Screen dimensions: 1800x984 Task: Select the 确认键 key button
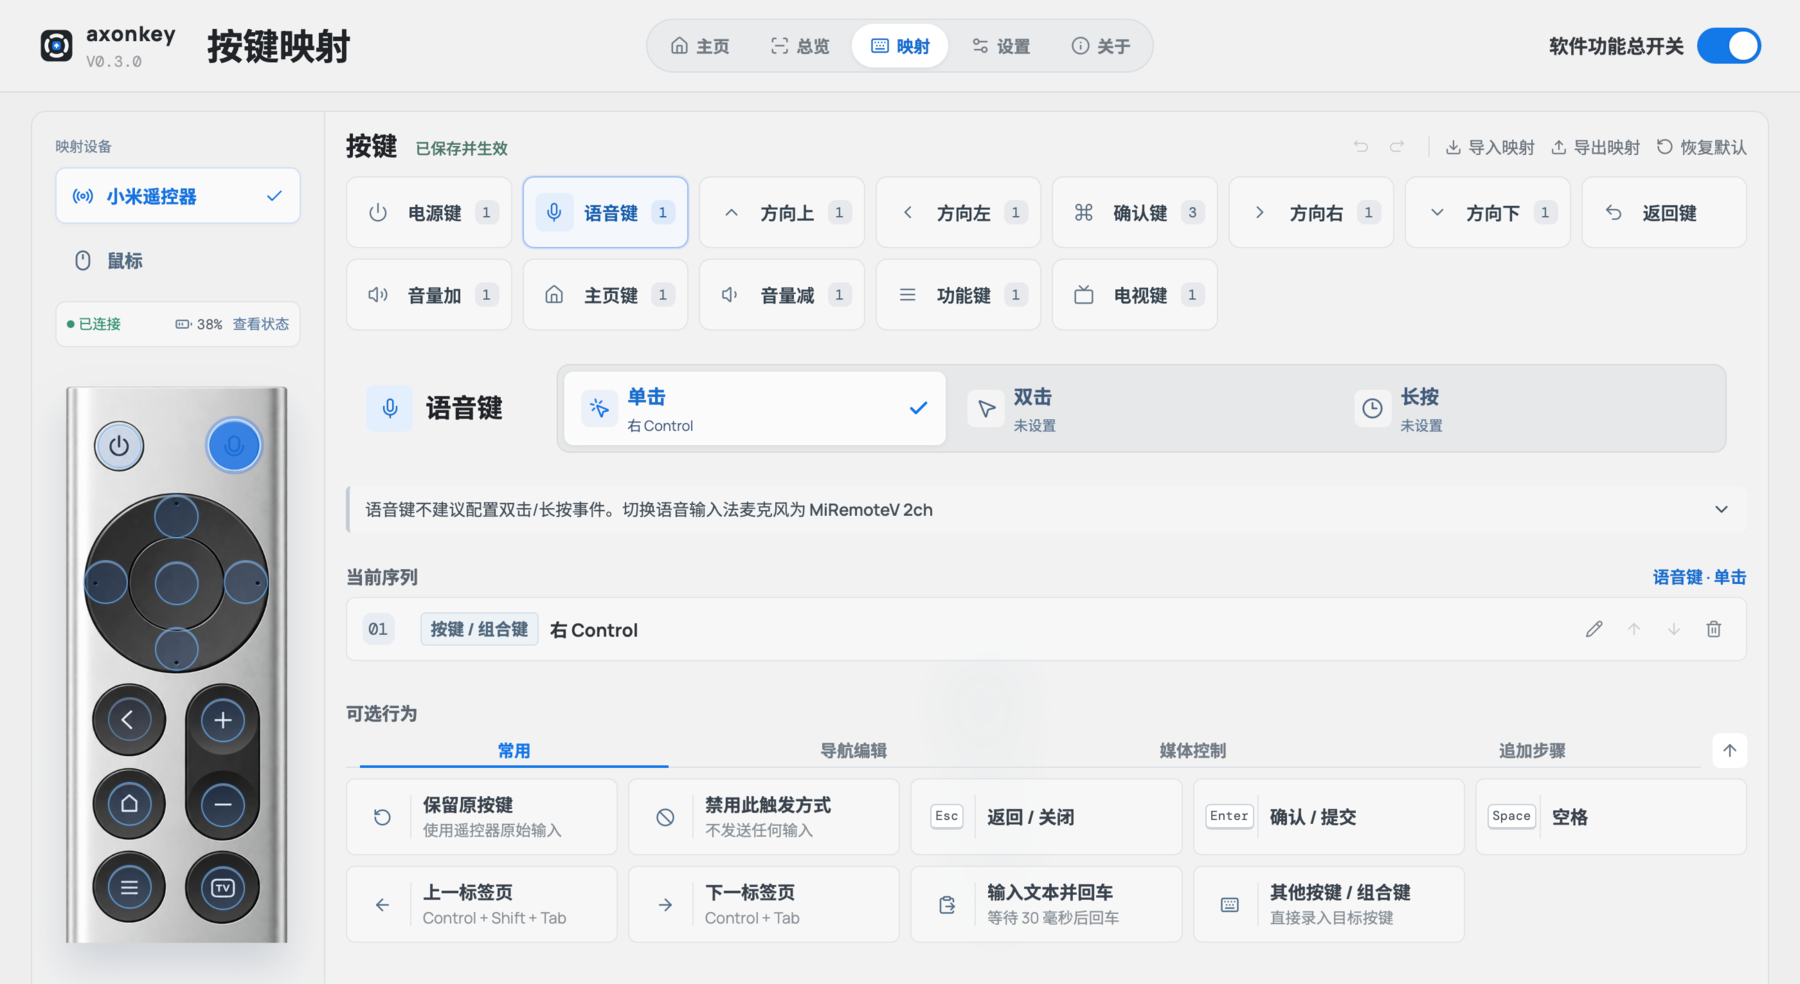point(1134,212)
